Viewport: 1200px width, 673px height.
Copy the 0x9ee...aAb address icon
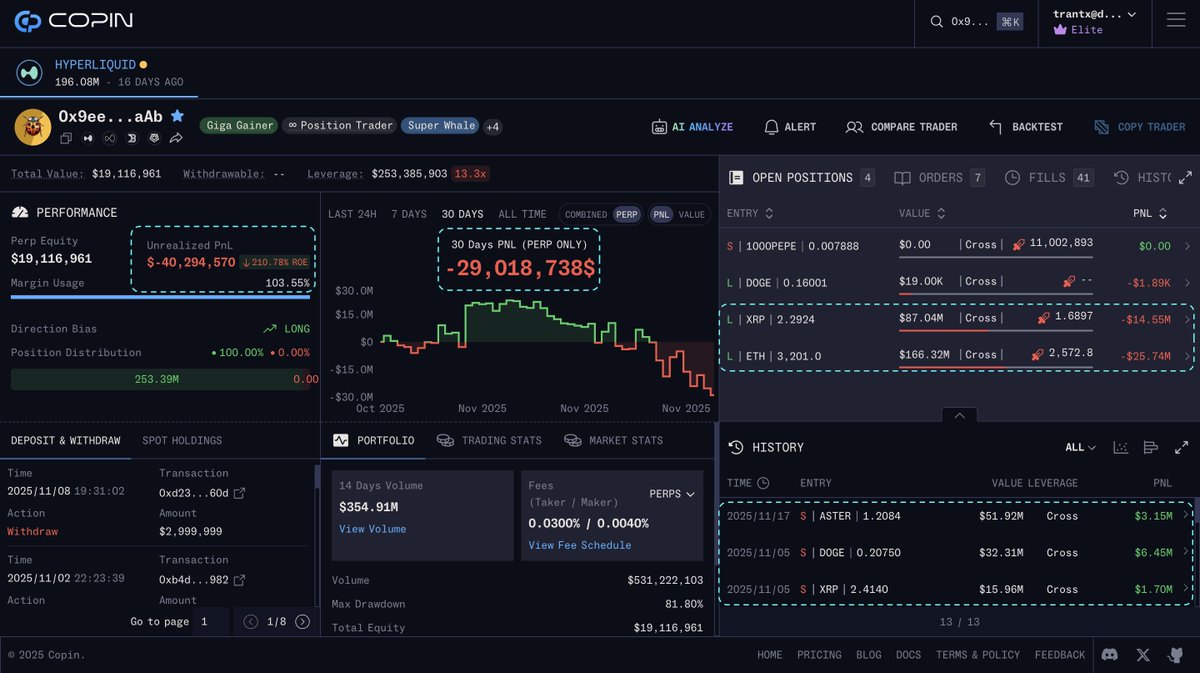[x=65, y=138]
